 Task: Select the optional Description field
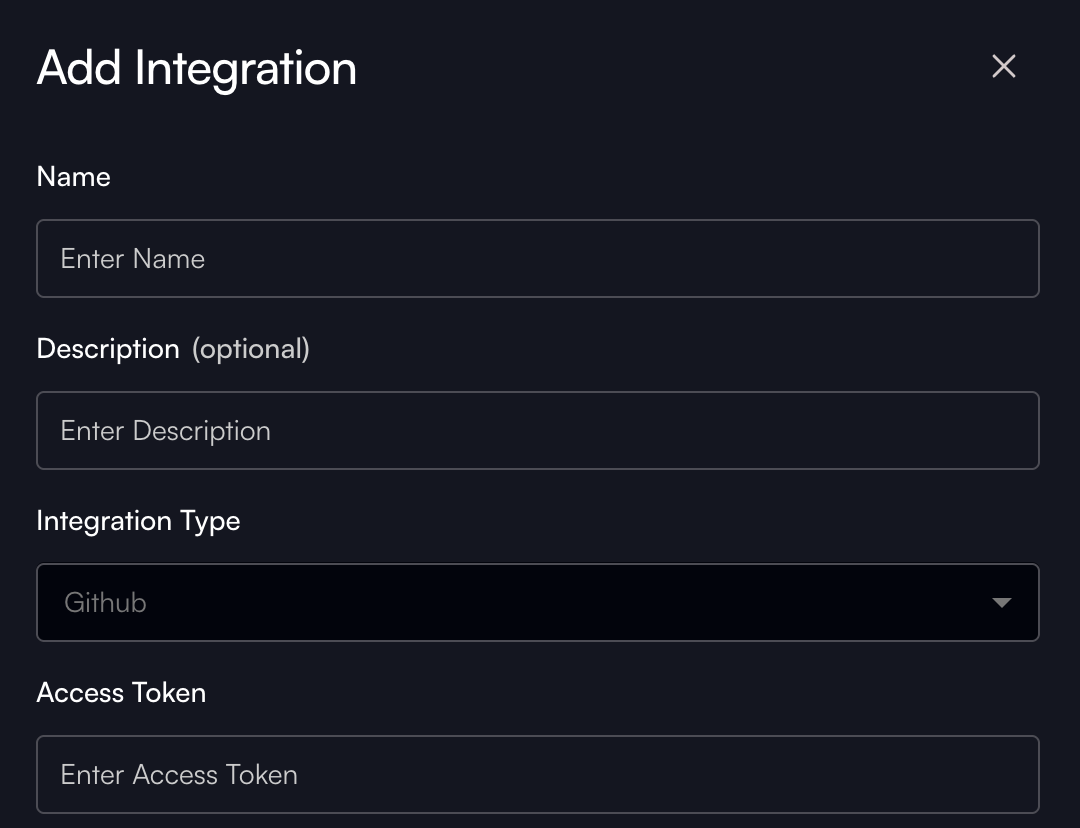point(537,431)
